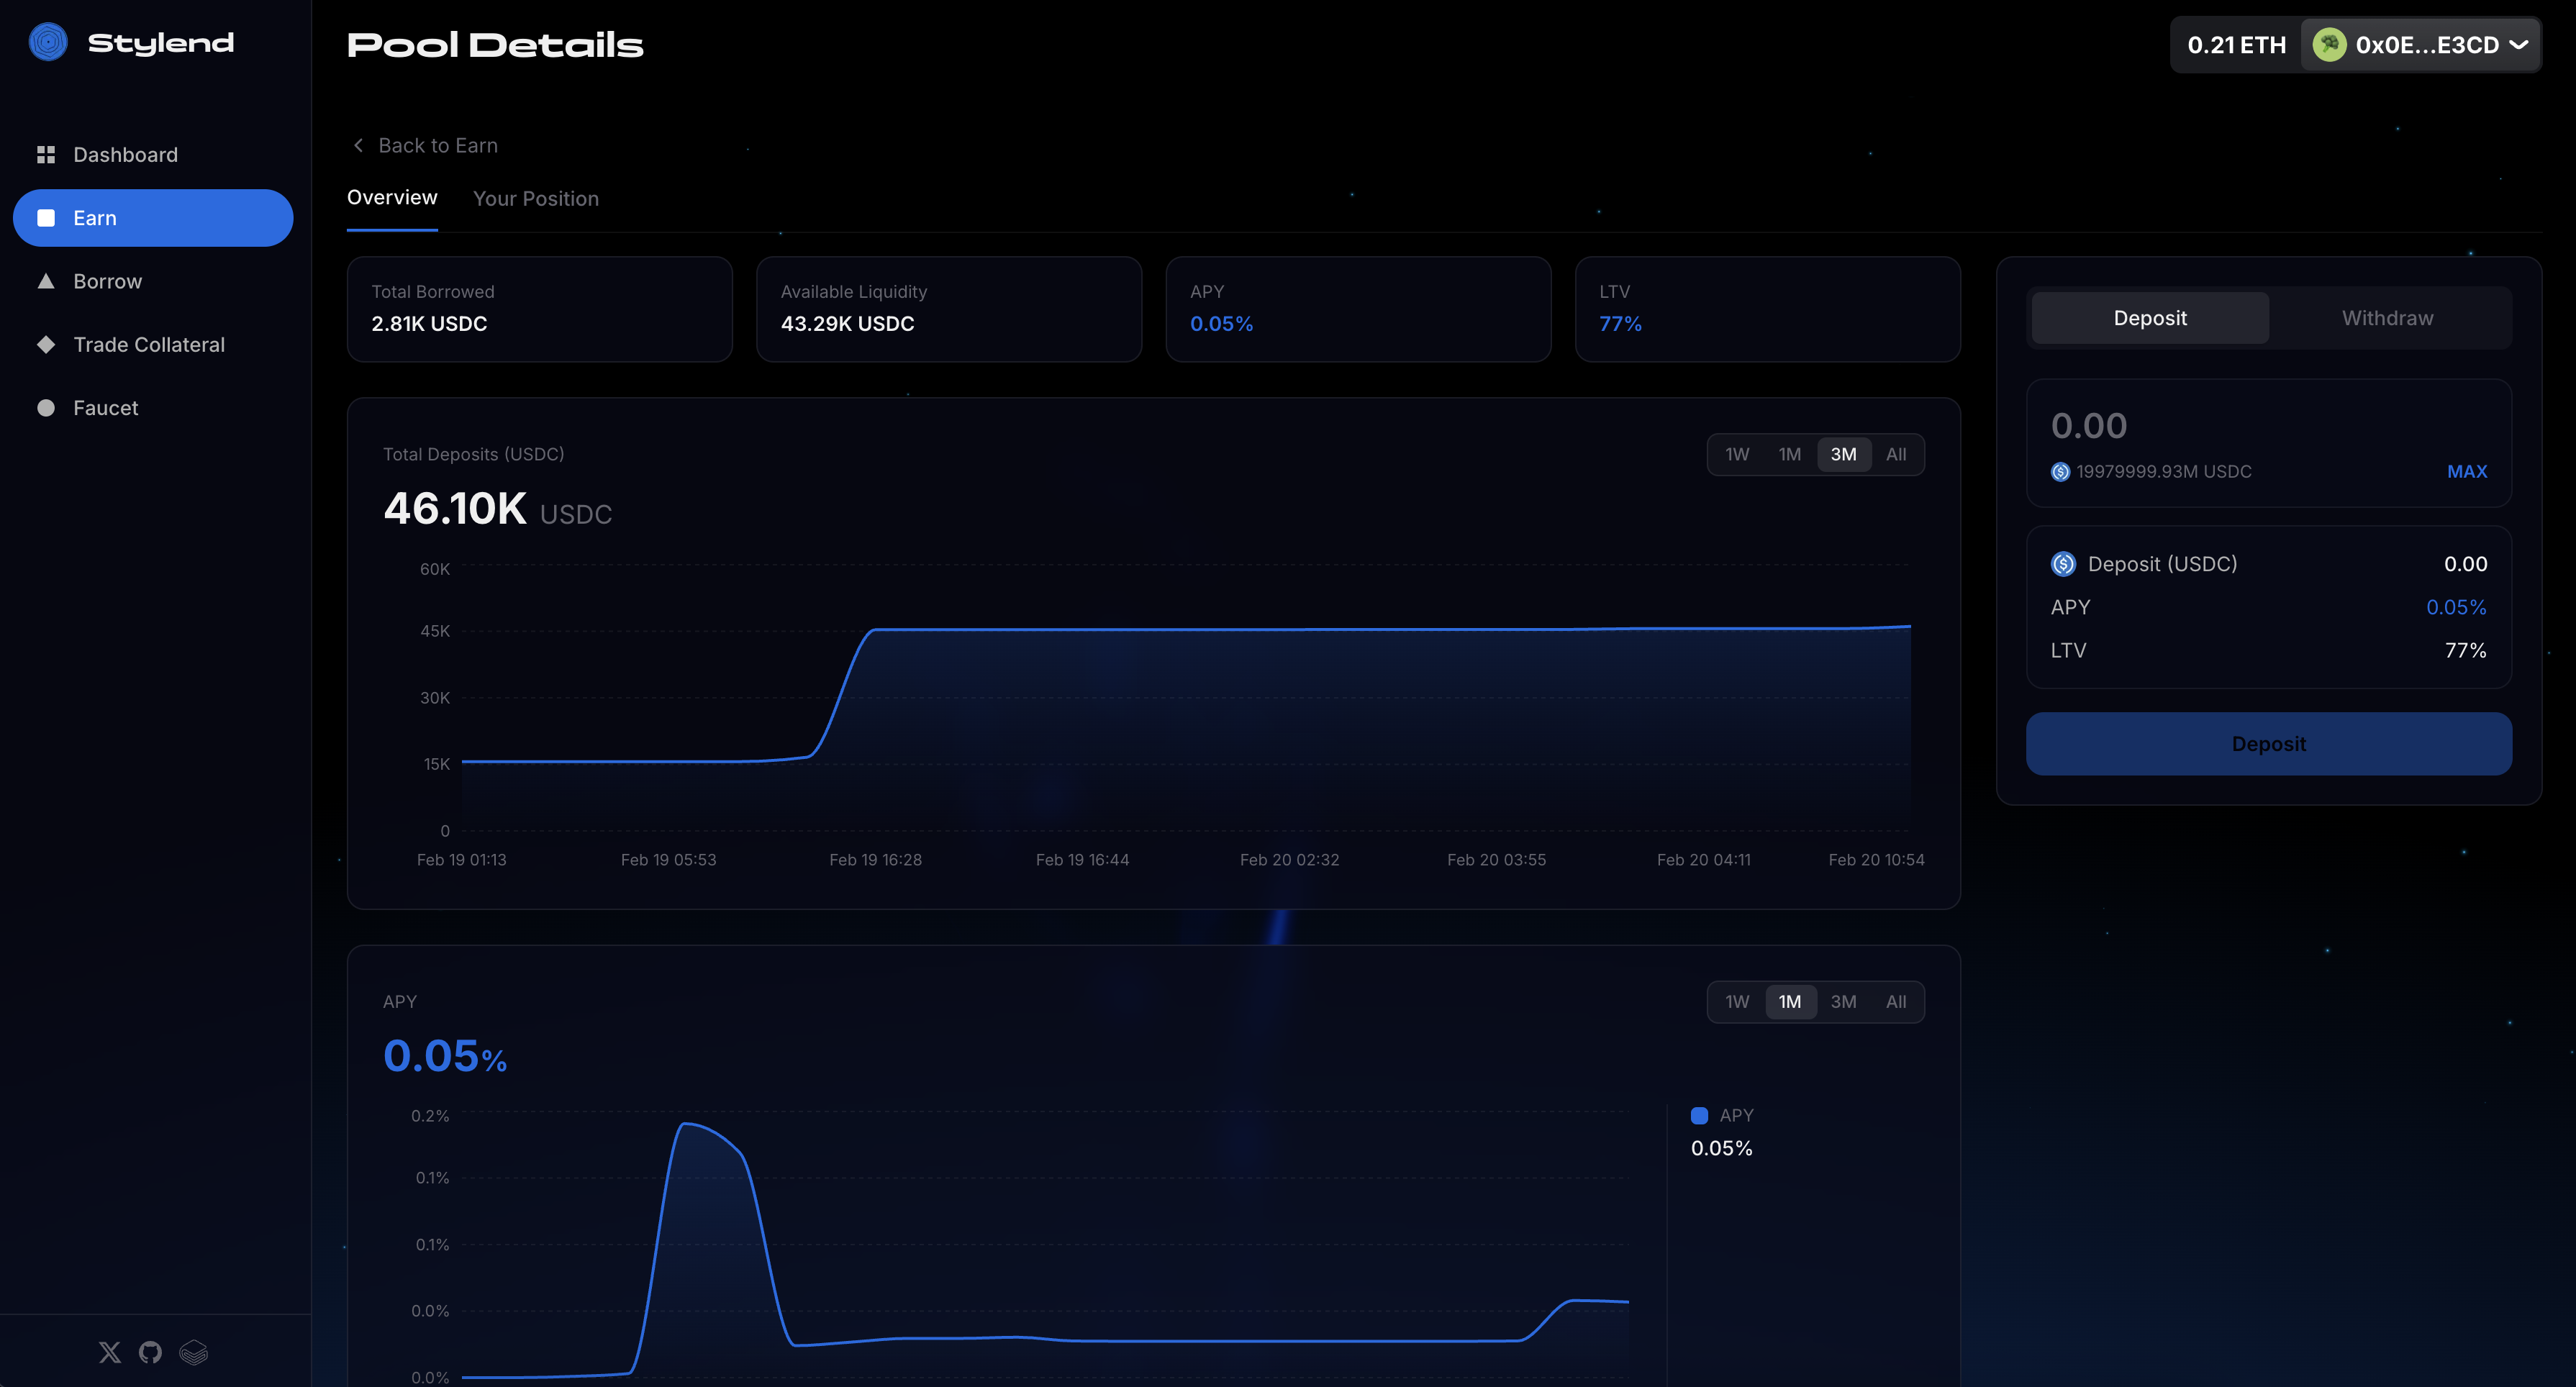The width and height of the screenshot is (2576, 1387).
Task: Click the Borrow triangle icon
Action: click(x=46, y=281)
